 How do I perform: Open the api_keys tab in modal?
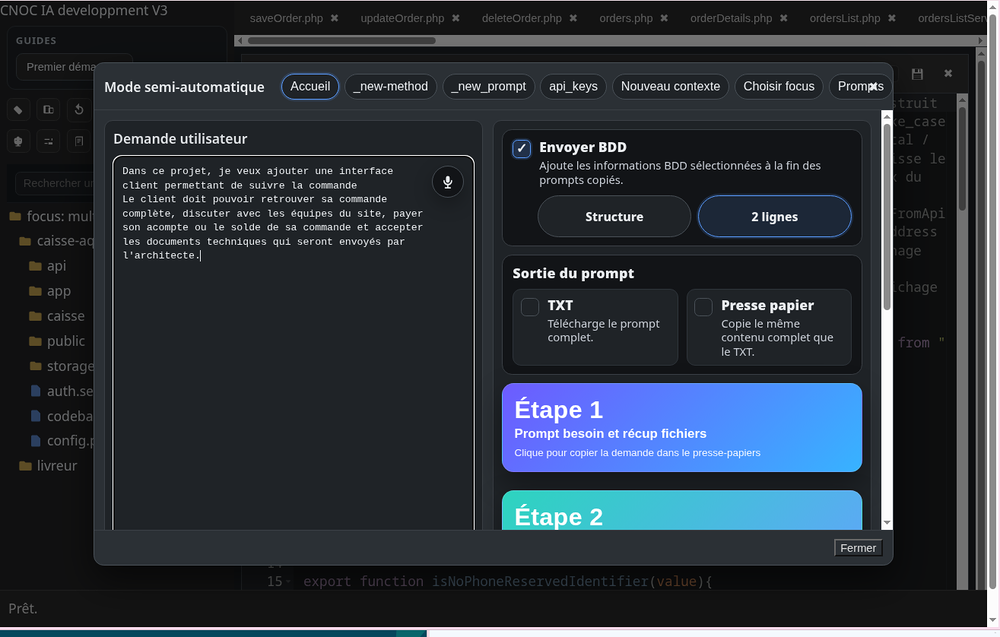(x=573, y=87)
